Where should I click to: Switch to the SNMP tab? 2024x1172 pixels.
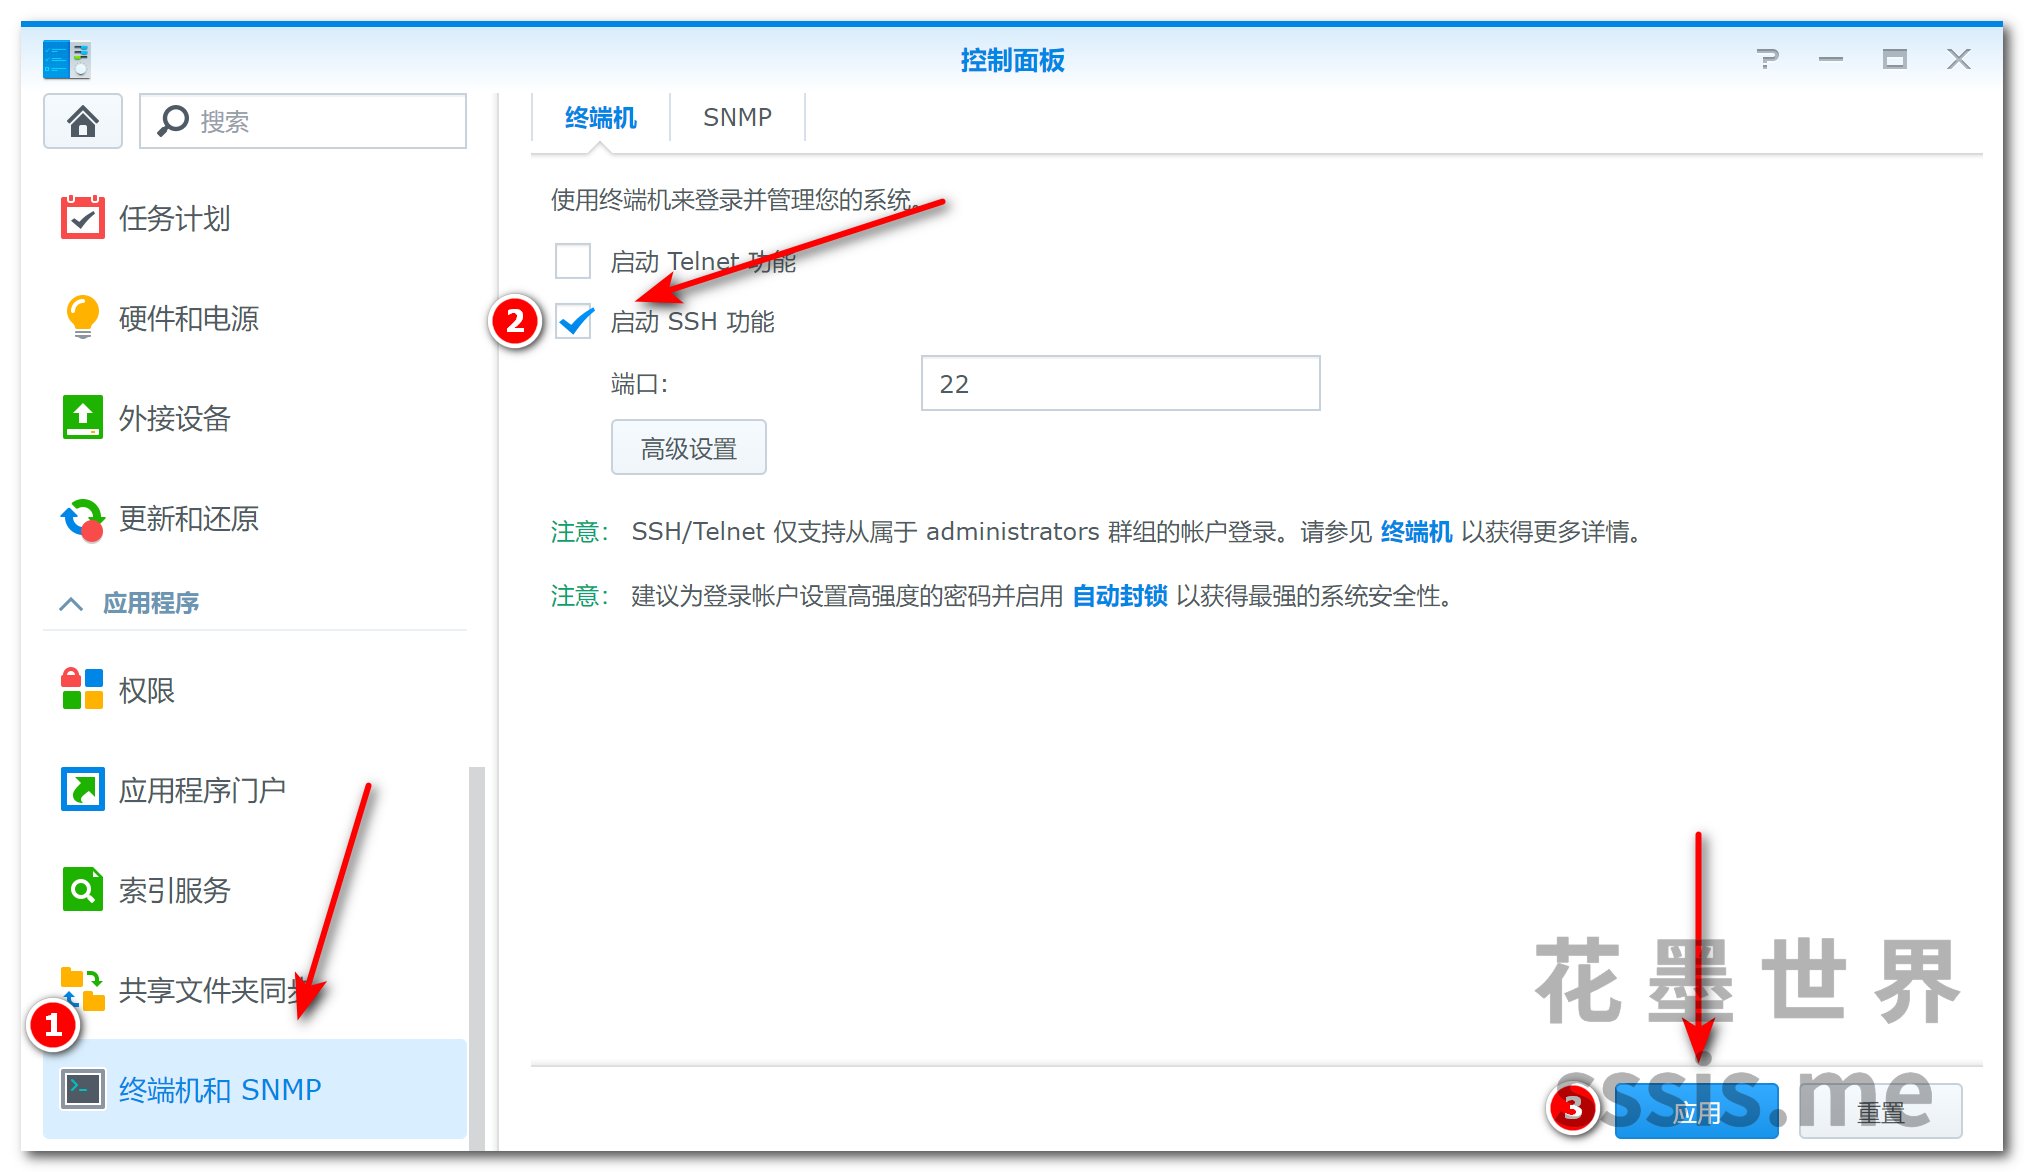click(737, 118)
